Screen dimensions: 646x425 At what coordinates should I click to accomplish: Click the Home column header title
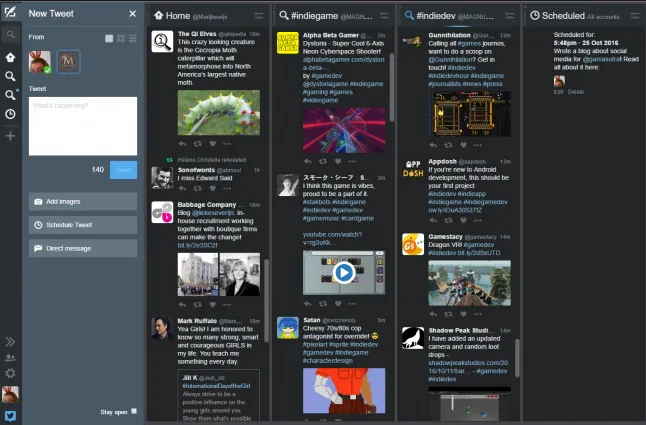point(178,16)
